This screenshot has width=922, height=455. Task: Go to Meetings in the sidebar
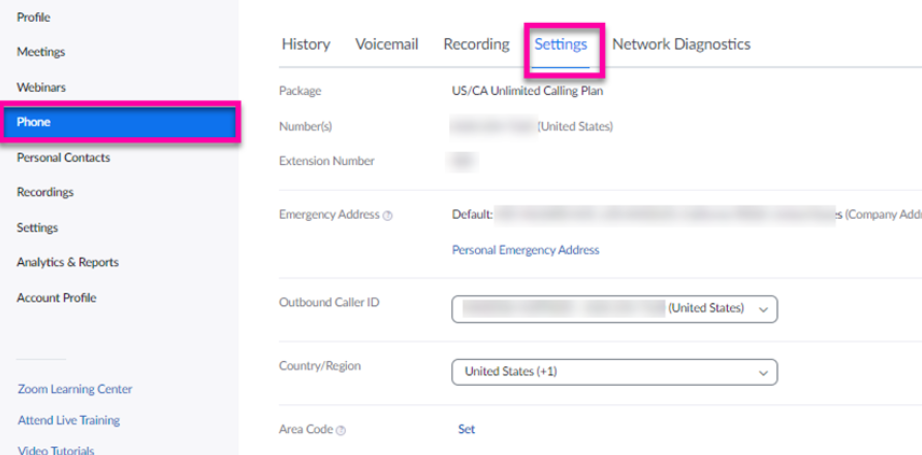pos(41,52)
